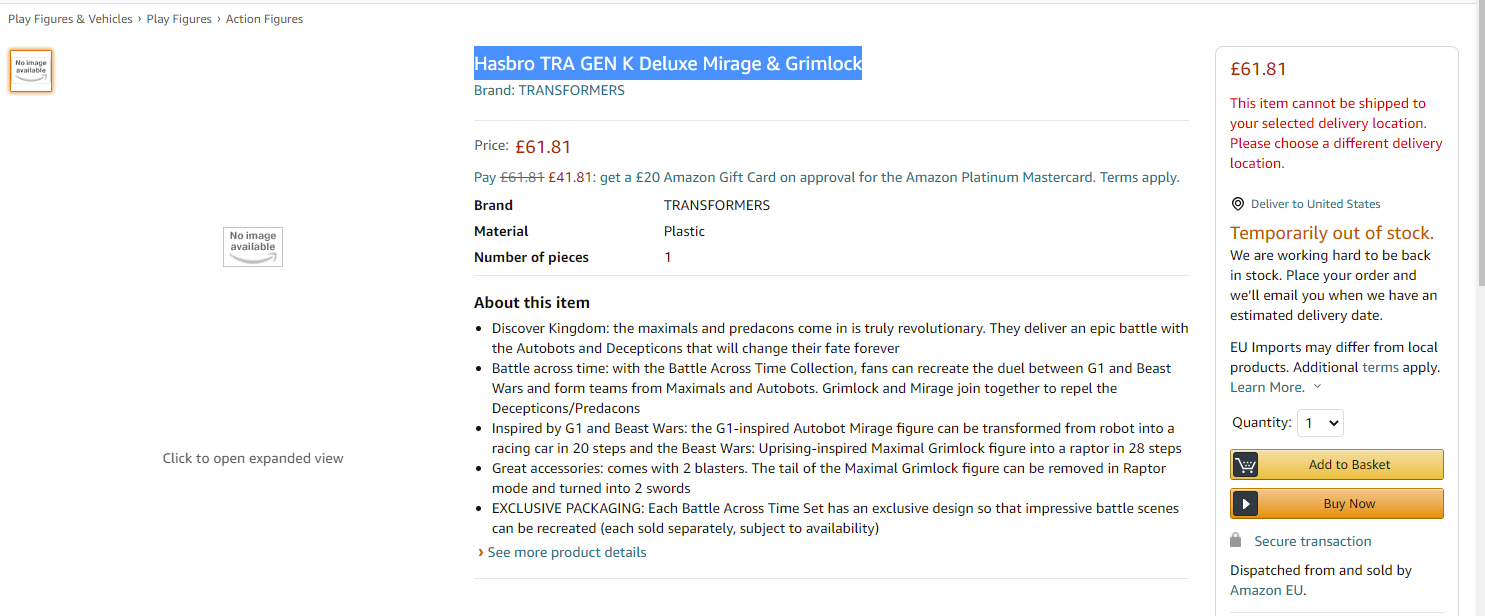Go to Play Figures breadcrumb
1485x616 pixels.
(179, 19)
